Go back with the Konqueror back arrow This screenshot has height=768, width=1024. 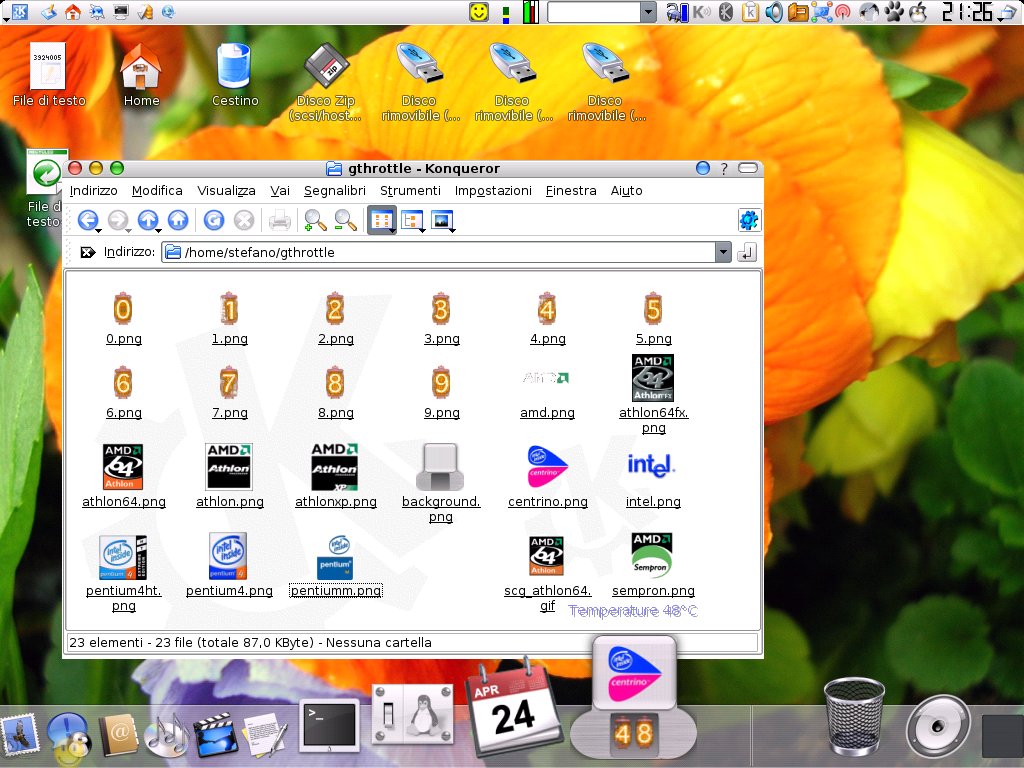88,220
